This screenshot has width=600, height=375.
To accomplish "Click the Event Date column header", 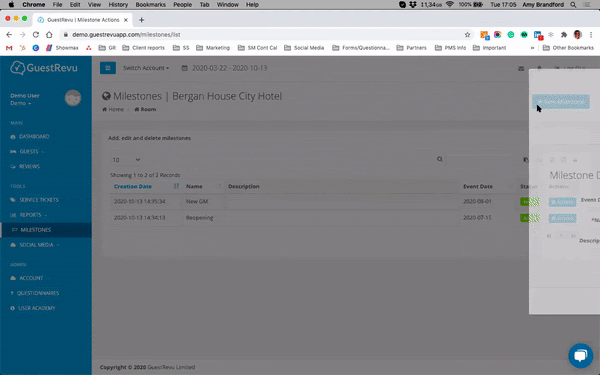I will click(x=478, y=186).
